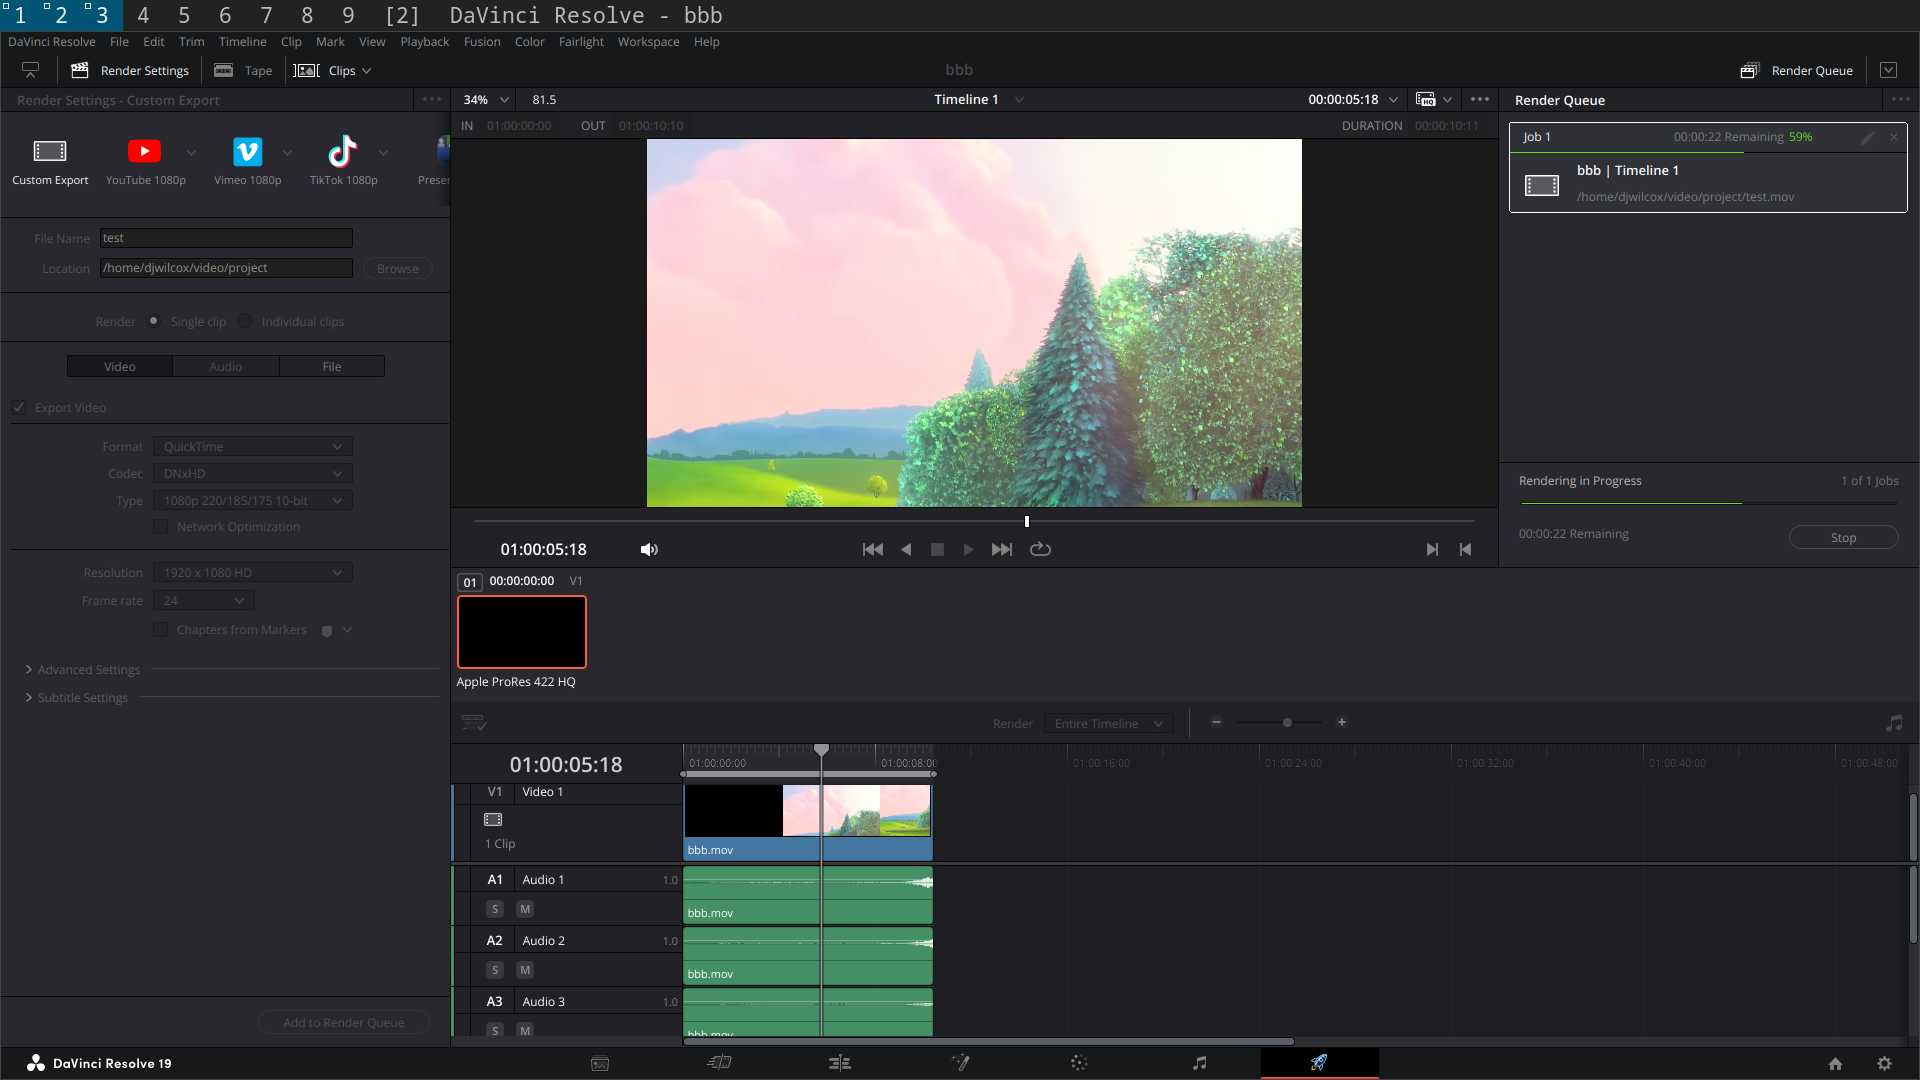The width and height of the screenshot is (1920, 1080).
Task: Switch to the Video settings tab
Action: click(120, 367)
